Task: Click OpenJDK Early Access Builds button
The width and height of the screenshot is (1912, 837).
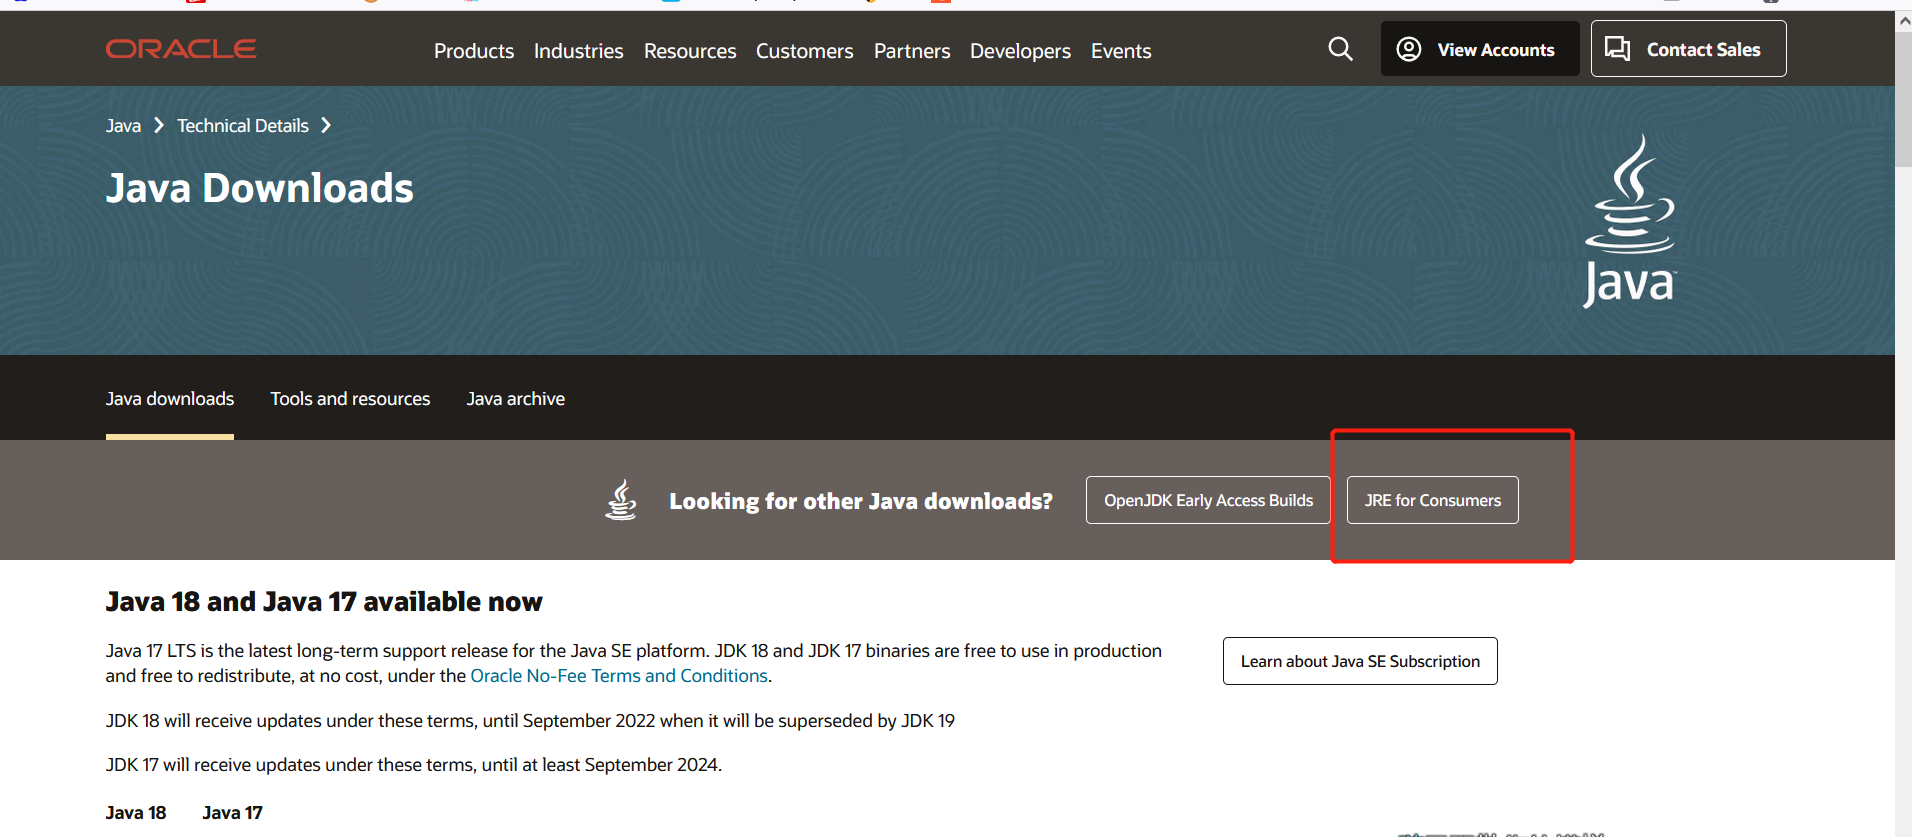Action: pos(1208,500)
